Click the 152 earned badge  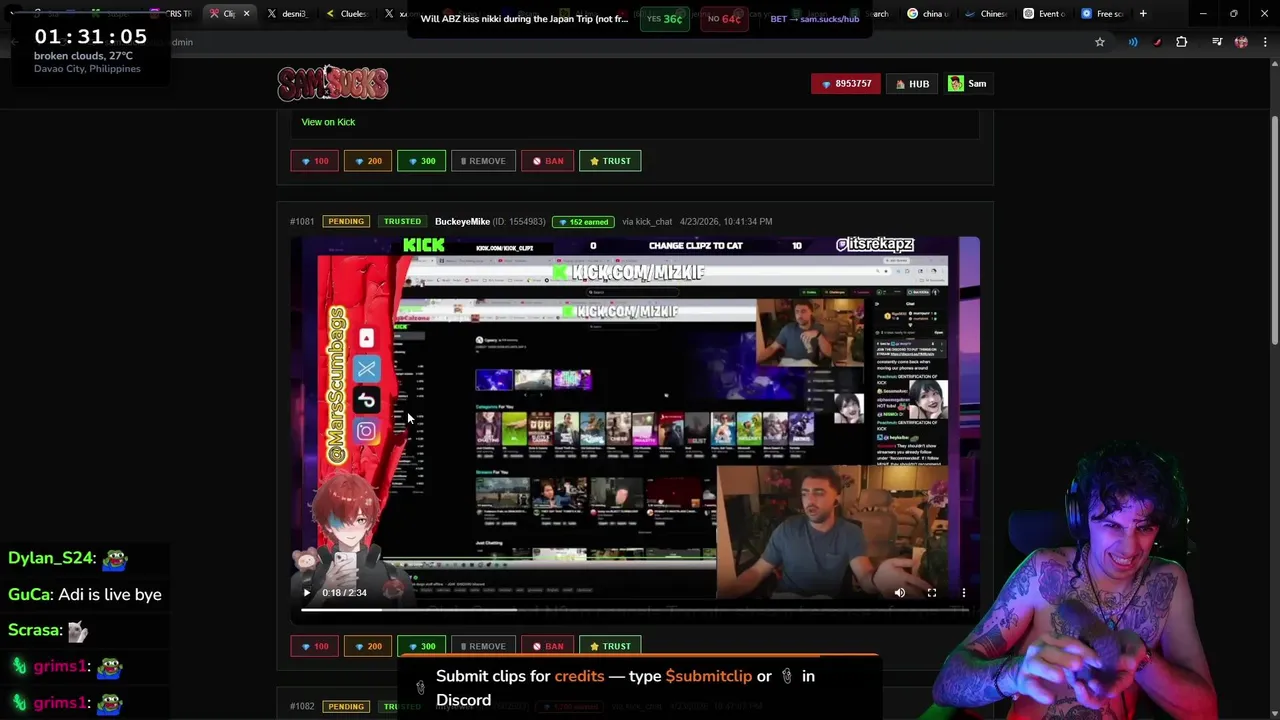pos(583,221)
